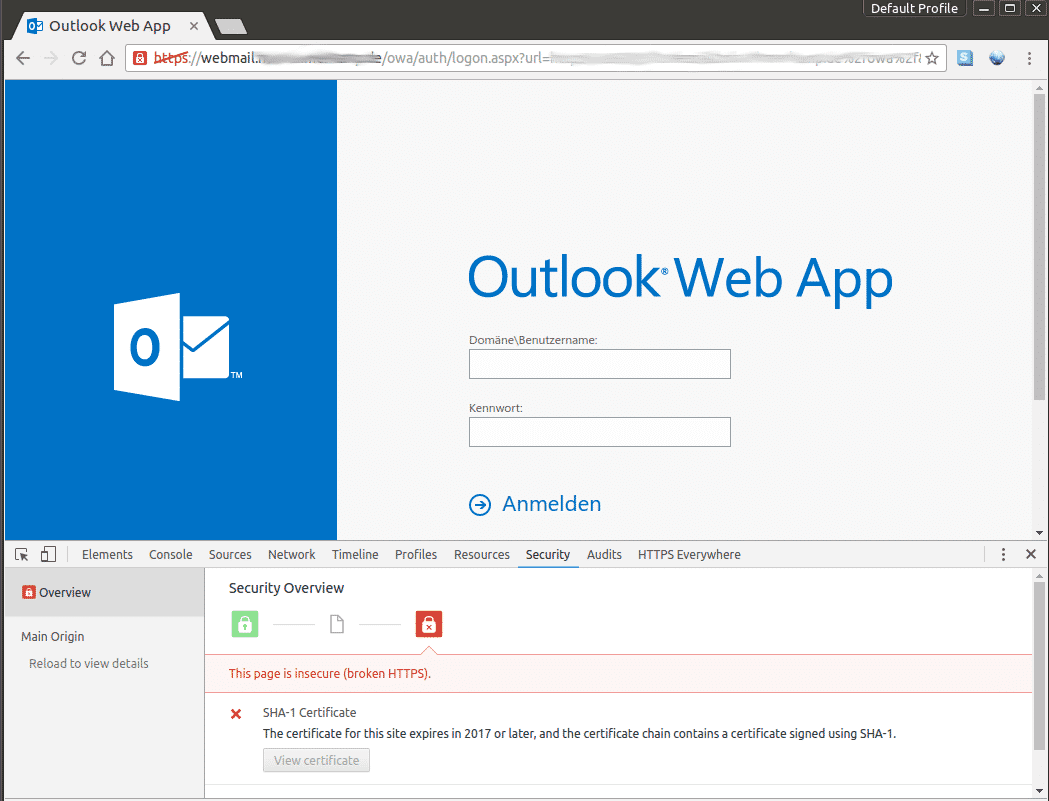
Task: Click the green secure lock icon
Action: pos(245,624)
